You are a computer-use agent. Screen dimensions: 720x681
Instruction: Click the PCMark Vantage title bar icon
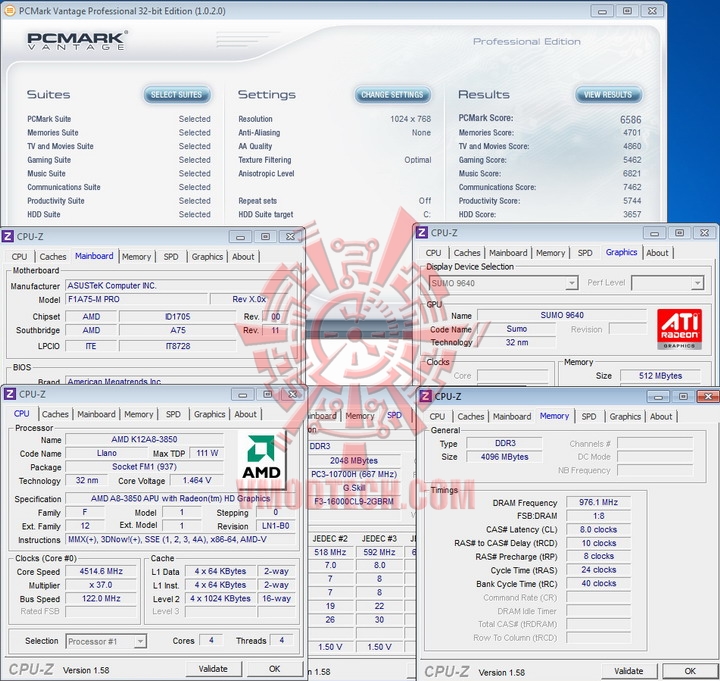tap(9, 11)
